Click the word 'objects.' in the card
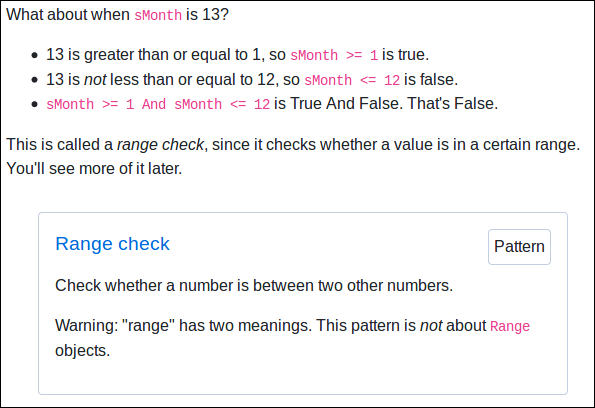This screenshot has height=408, width=595. pyautogui.click(x=82, y=351)
